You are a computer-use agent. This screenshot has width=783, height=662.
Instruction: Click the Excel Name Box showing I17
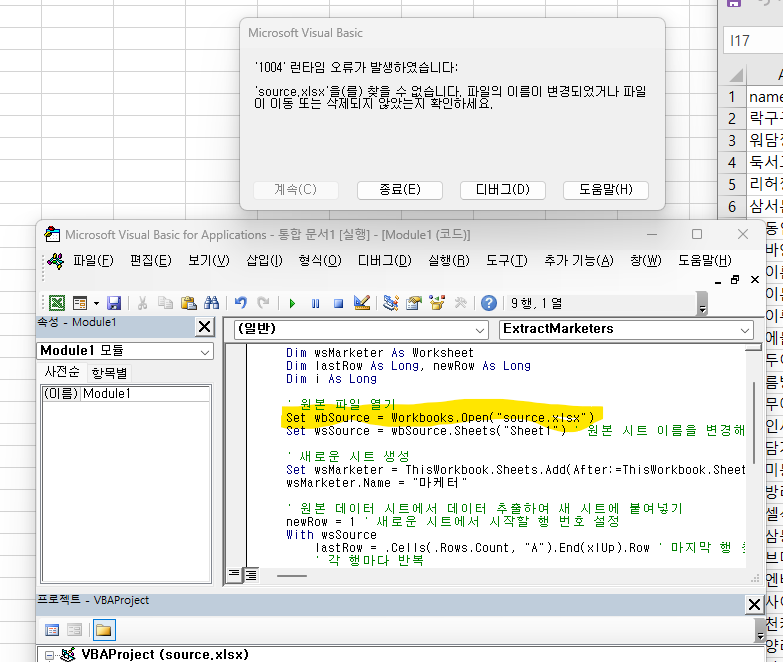coord(753,40)
